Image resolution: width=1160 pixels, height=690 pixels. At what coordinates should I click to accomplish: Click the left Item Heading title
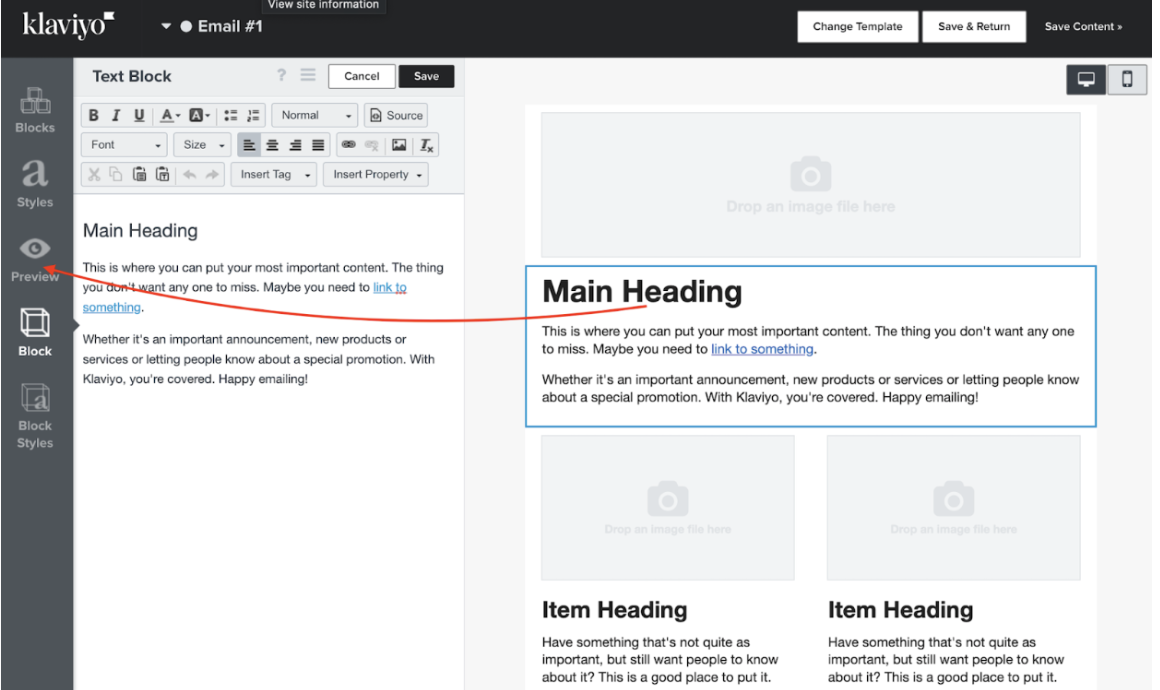(614, 610)
